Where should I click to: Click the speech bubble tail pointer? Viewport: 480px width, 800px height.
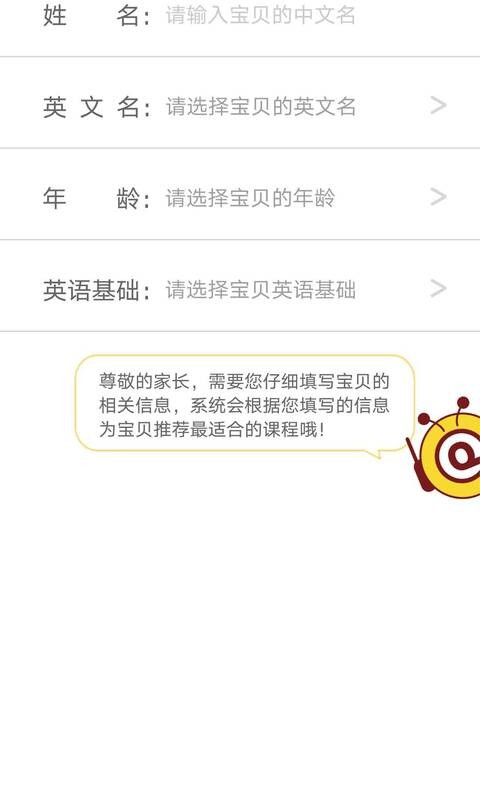pos(373,454)
